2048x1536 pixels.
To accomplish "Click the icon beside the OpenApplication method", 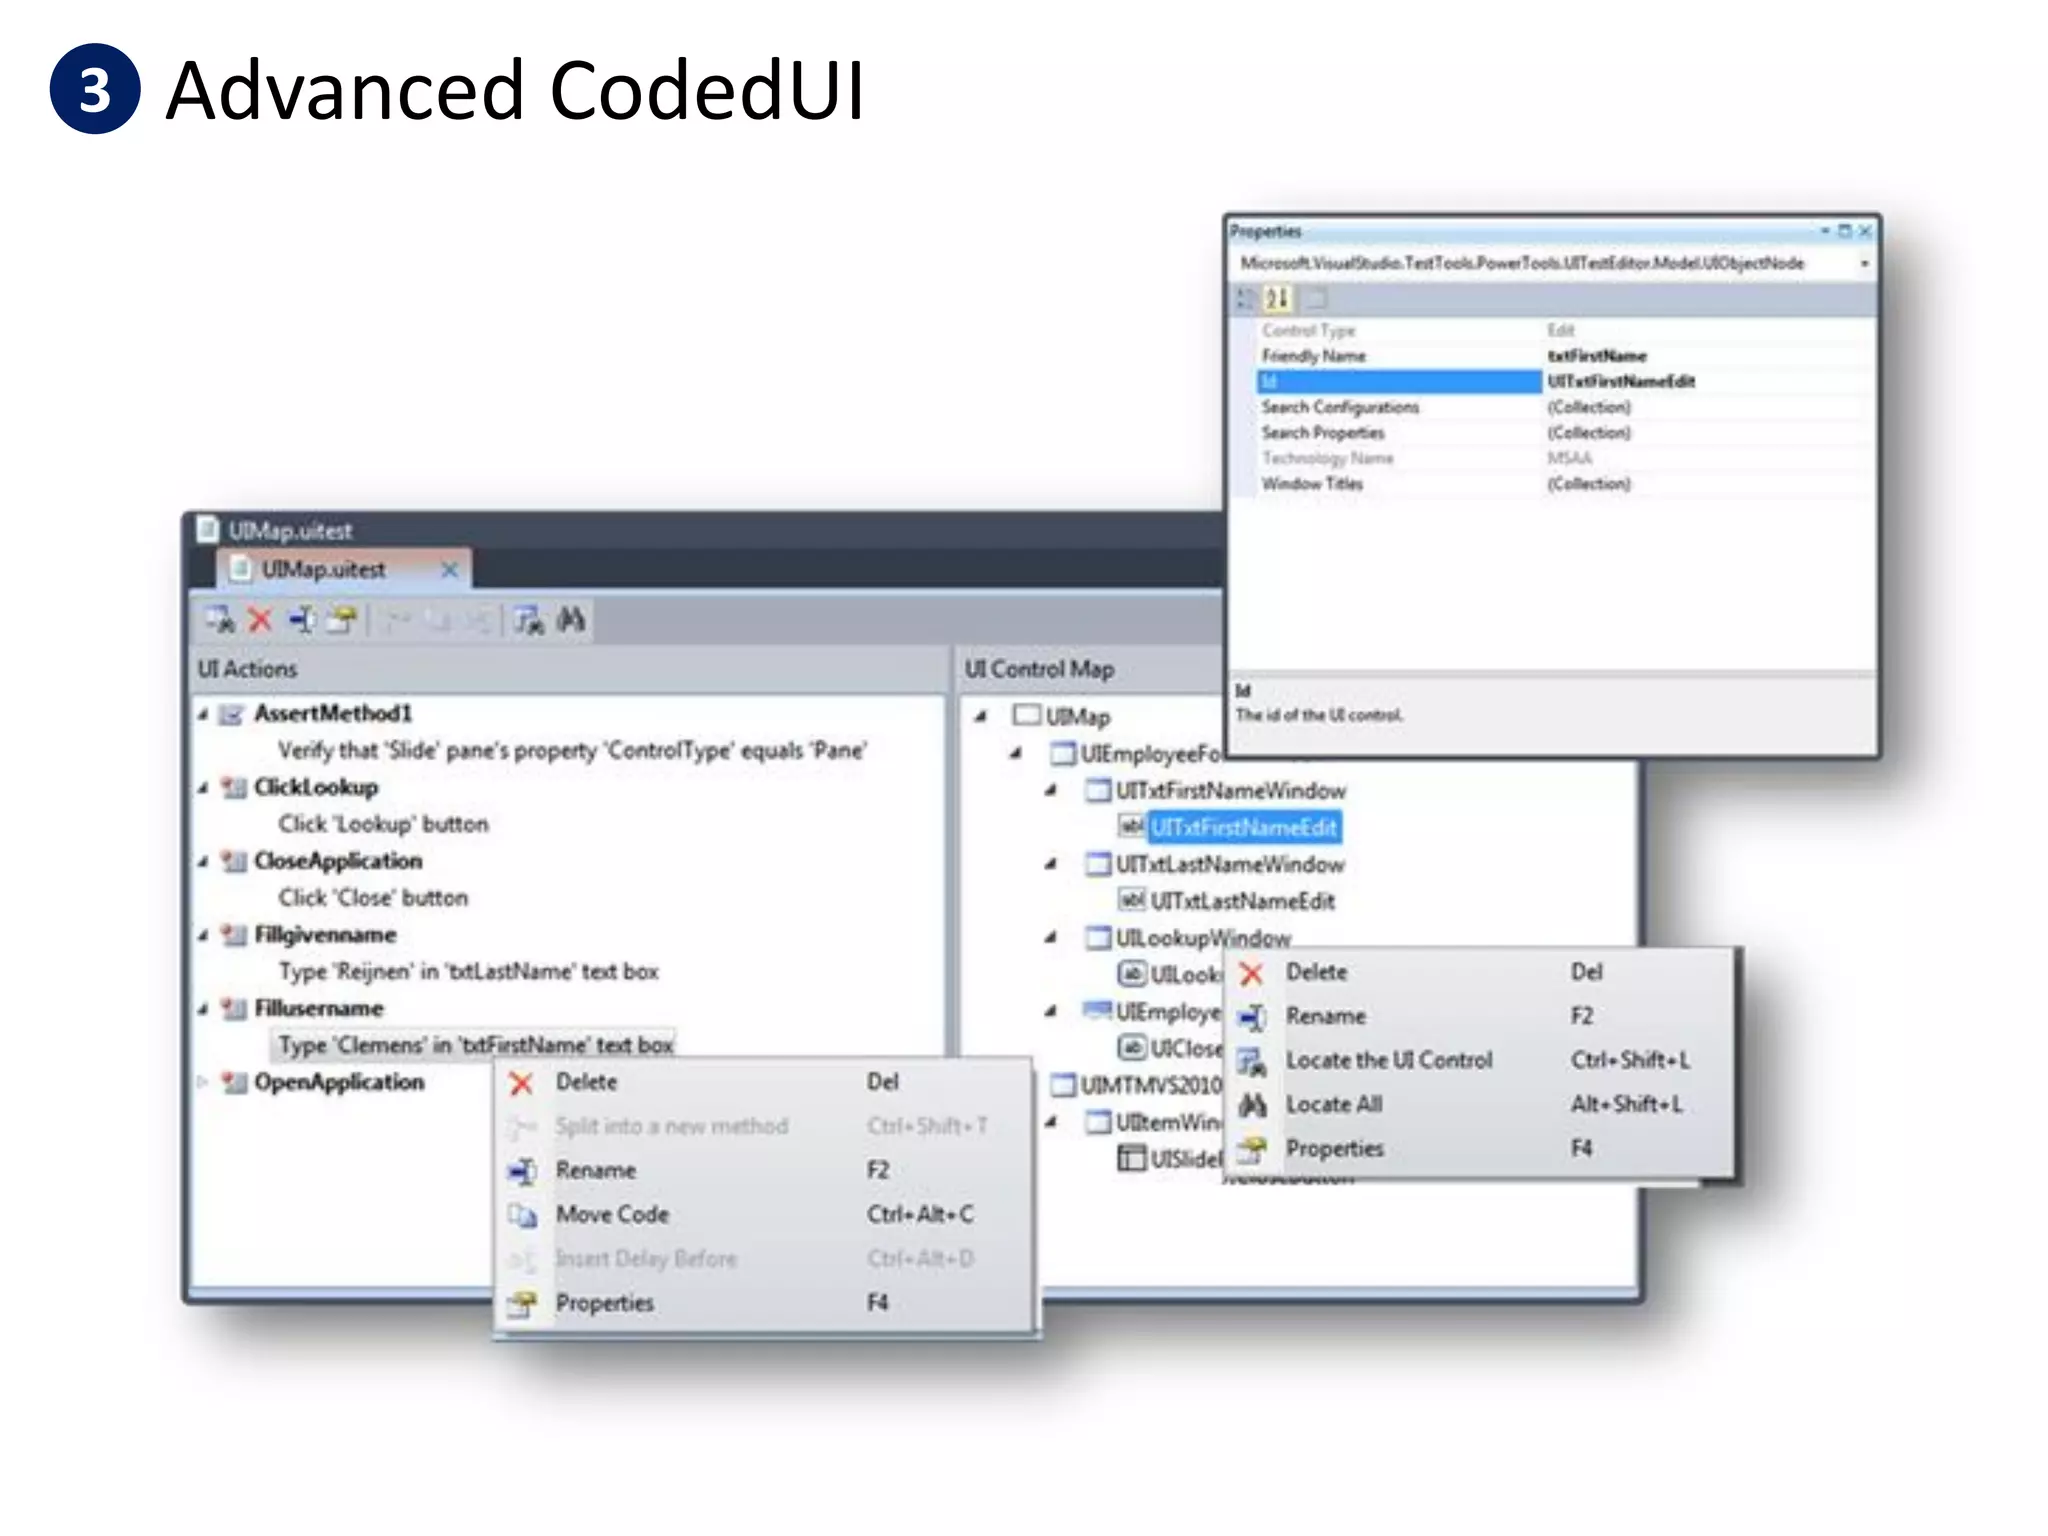I will pos(233,1082).
